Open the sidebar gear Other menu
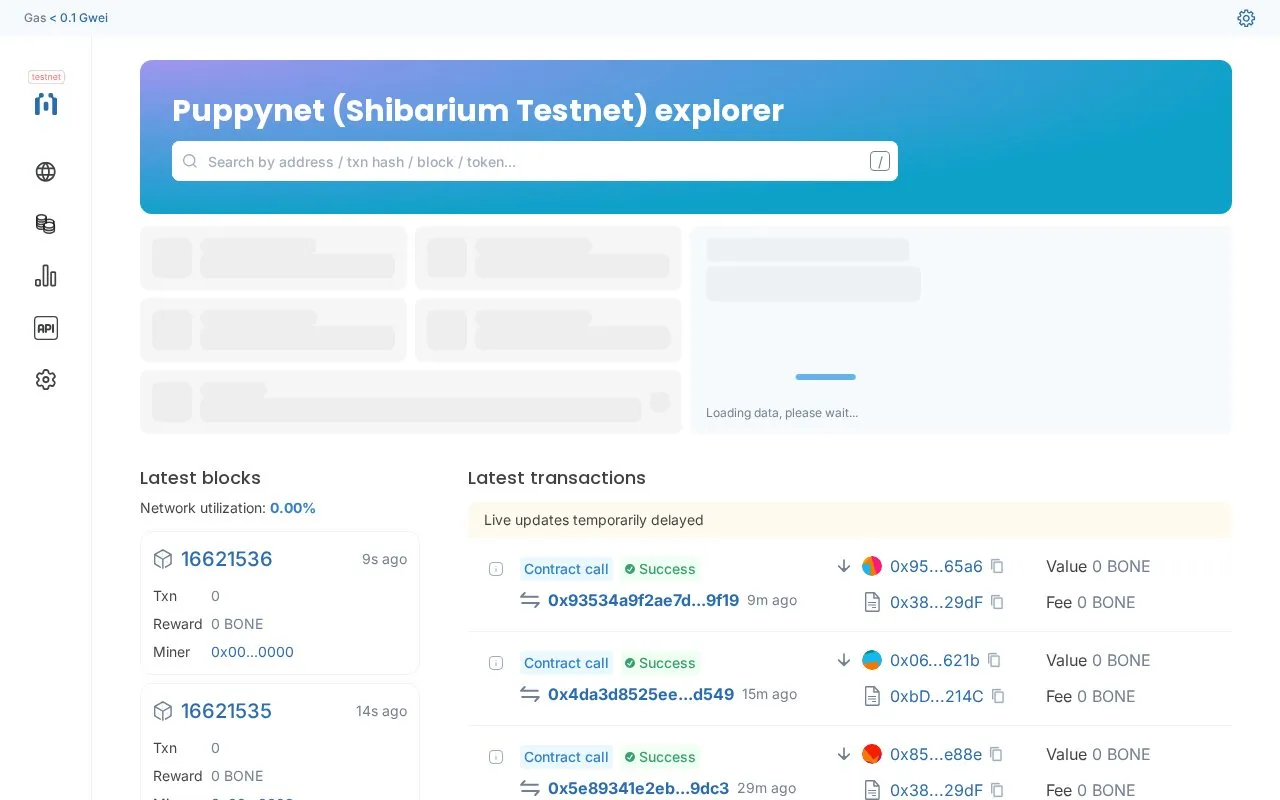The width and height of the screenshot is (1280, 800). pyautogui.click(x=46, y=380)
